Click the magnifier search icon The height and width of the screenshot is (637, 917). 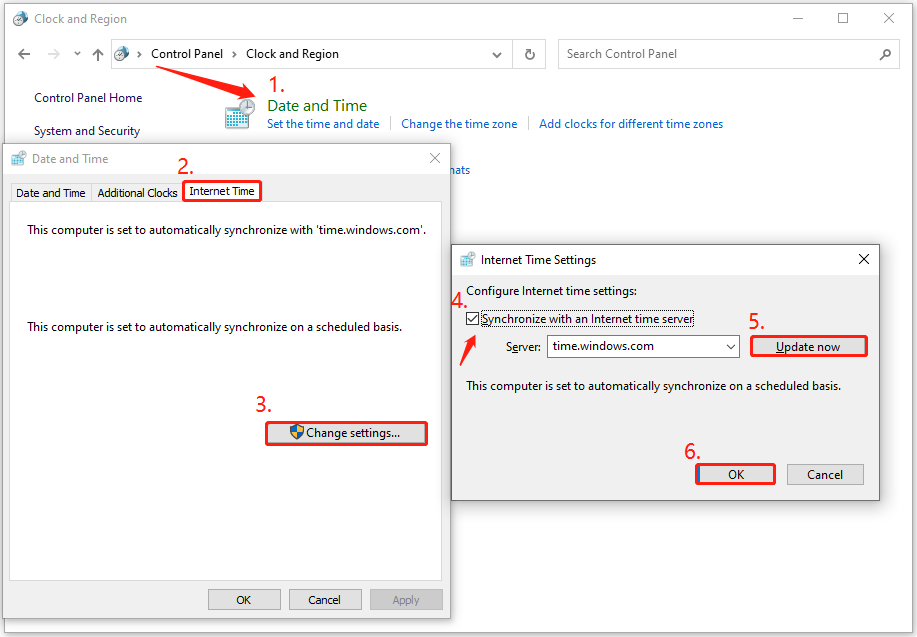click(885, 54)
